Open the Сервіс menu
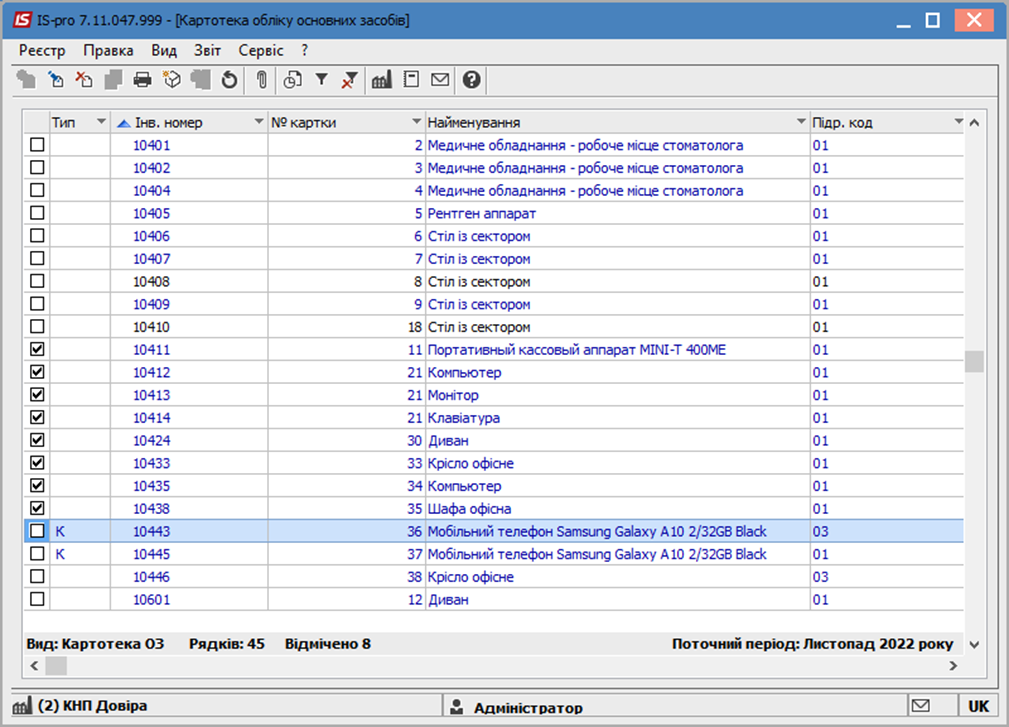Viewport: 1009px width, 727px height. [x=261, y=50]
